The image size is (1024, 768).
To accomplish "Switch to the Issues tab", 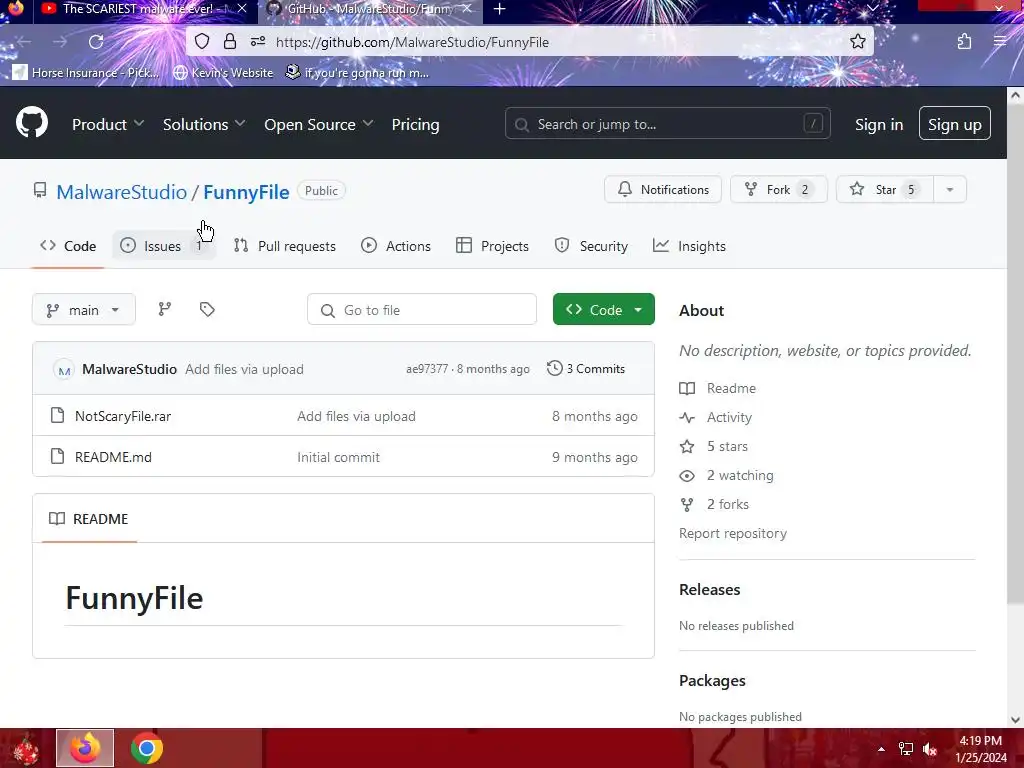I will point(163,246).
